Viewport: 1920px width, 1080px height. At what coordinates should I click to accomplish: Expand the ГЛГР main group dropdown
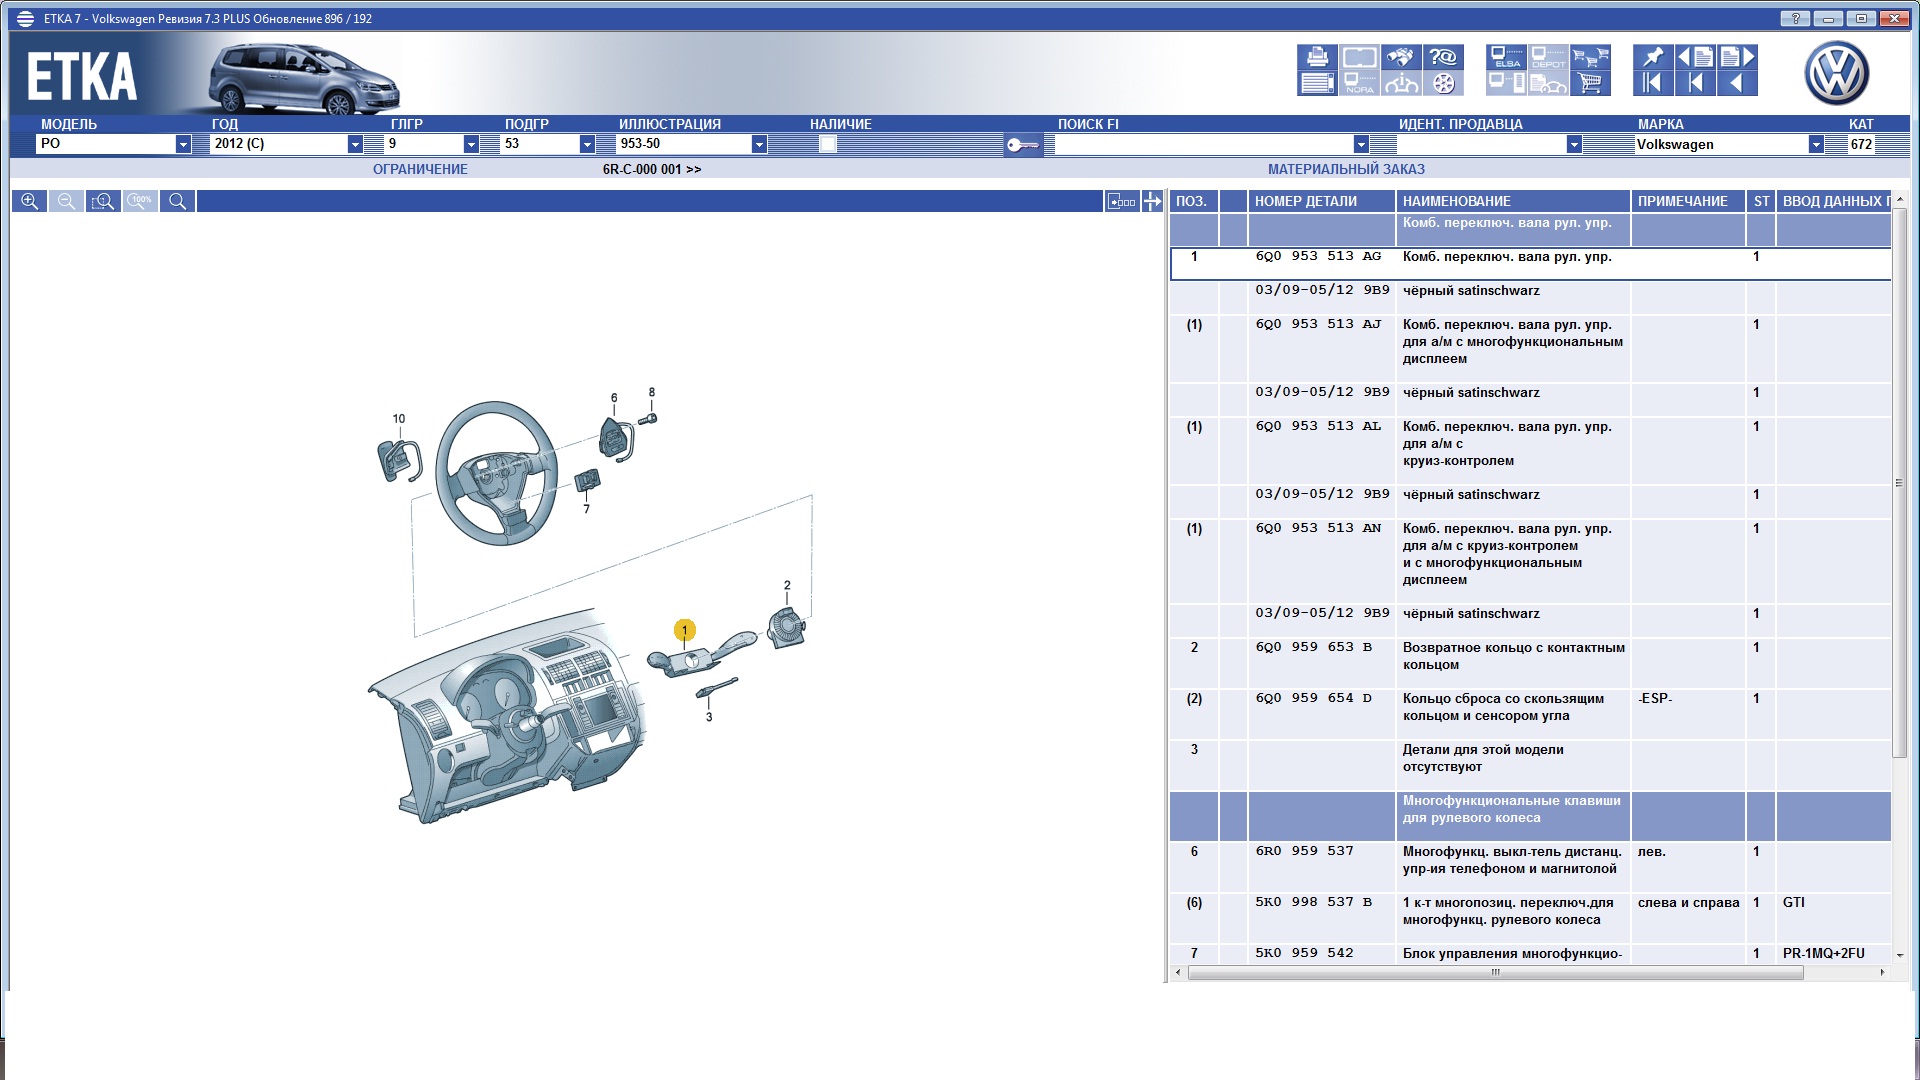[x=471, y=144]
